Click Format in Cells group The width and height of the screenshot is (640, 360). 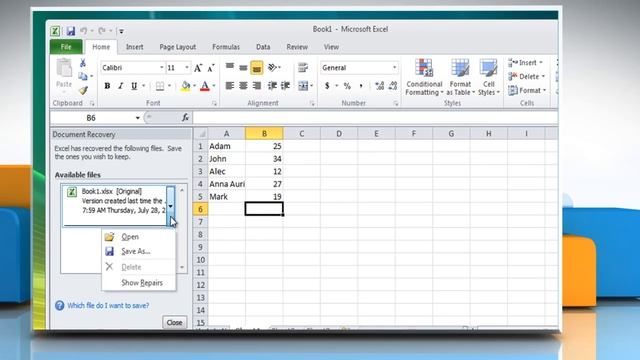tap(527, 90)
